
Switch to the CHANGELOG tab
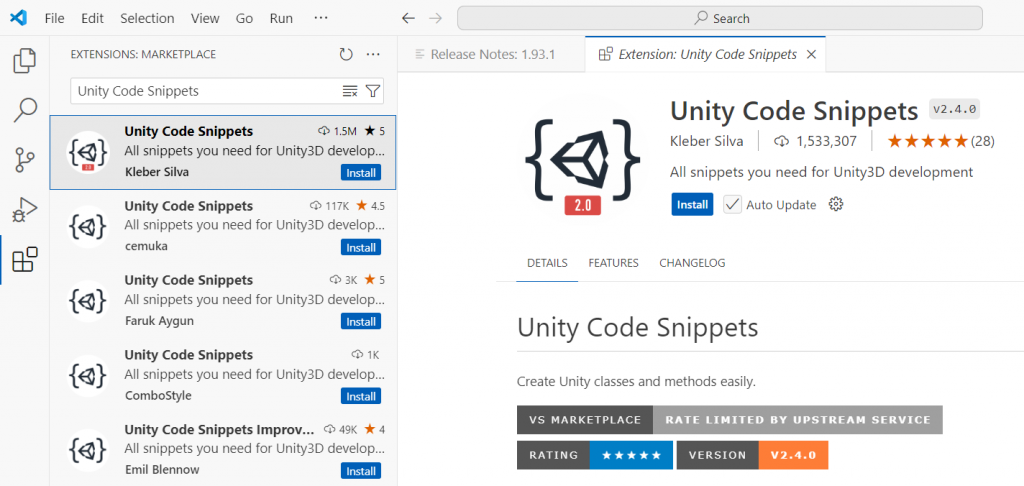692,263
